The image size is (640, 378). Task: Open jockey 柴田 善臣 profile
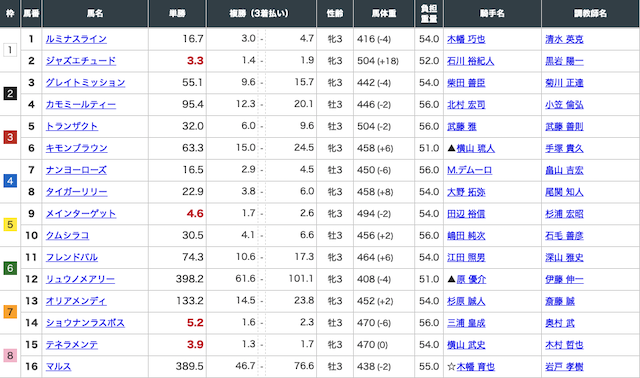point(466,83)
